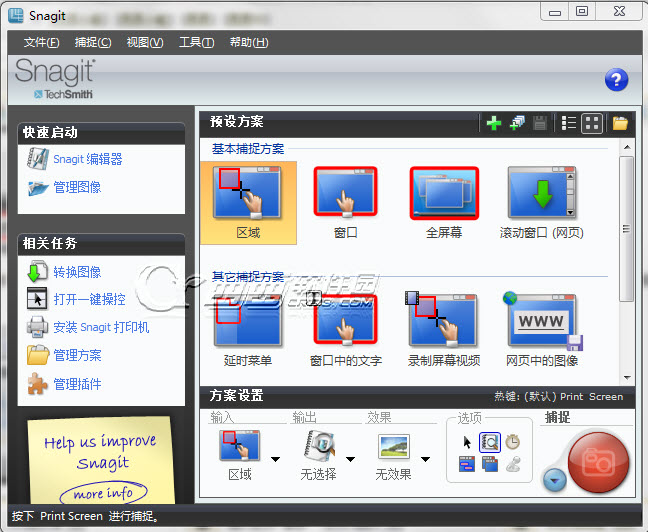
Task: Open the 输出 无选择 dropdown arrow
Action: [x=350, y=459]
